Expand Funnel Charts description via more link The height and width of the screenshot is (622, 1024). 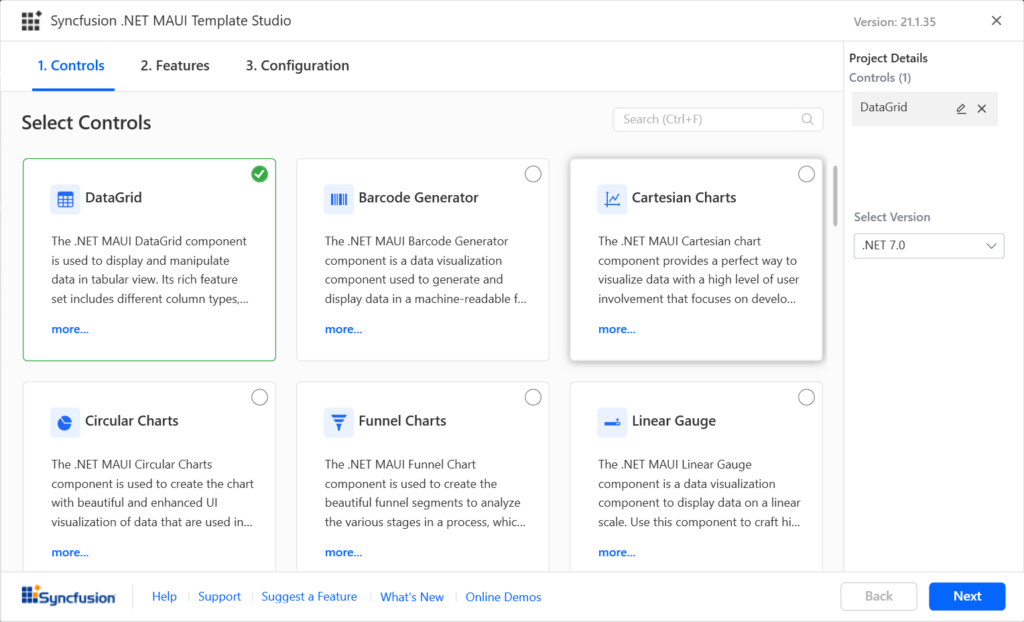point(343,552)
